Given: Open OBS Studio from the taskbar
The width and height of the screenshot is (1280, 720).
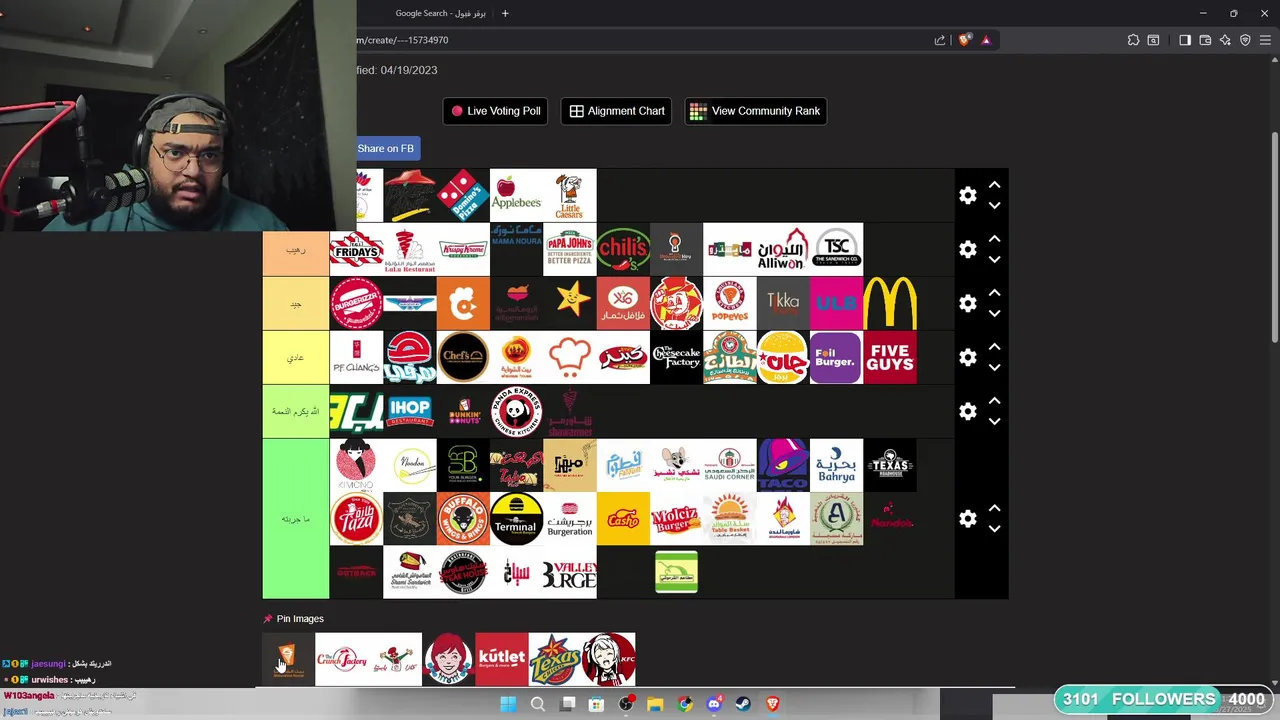Looking at the screenshot, I should pyautogui.click(x=626, y=704).
